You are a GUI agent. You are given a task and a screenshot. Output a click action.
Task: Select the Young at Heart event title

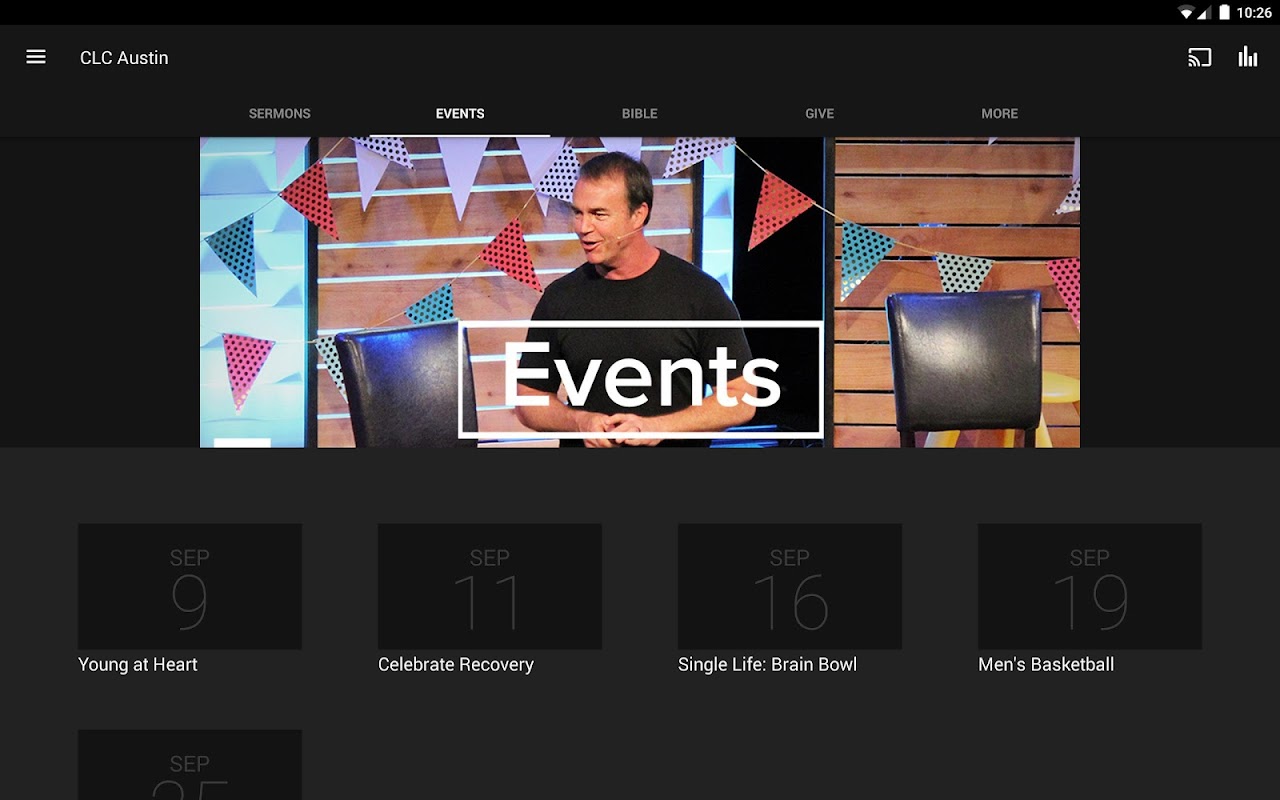(138, 665)
